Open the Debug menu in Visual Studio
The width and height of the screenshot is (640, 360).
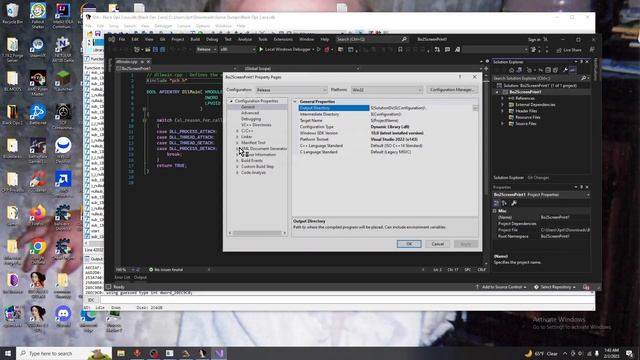tap(212, 40)
